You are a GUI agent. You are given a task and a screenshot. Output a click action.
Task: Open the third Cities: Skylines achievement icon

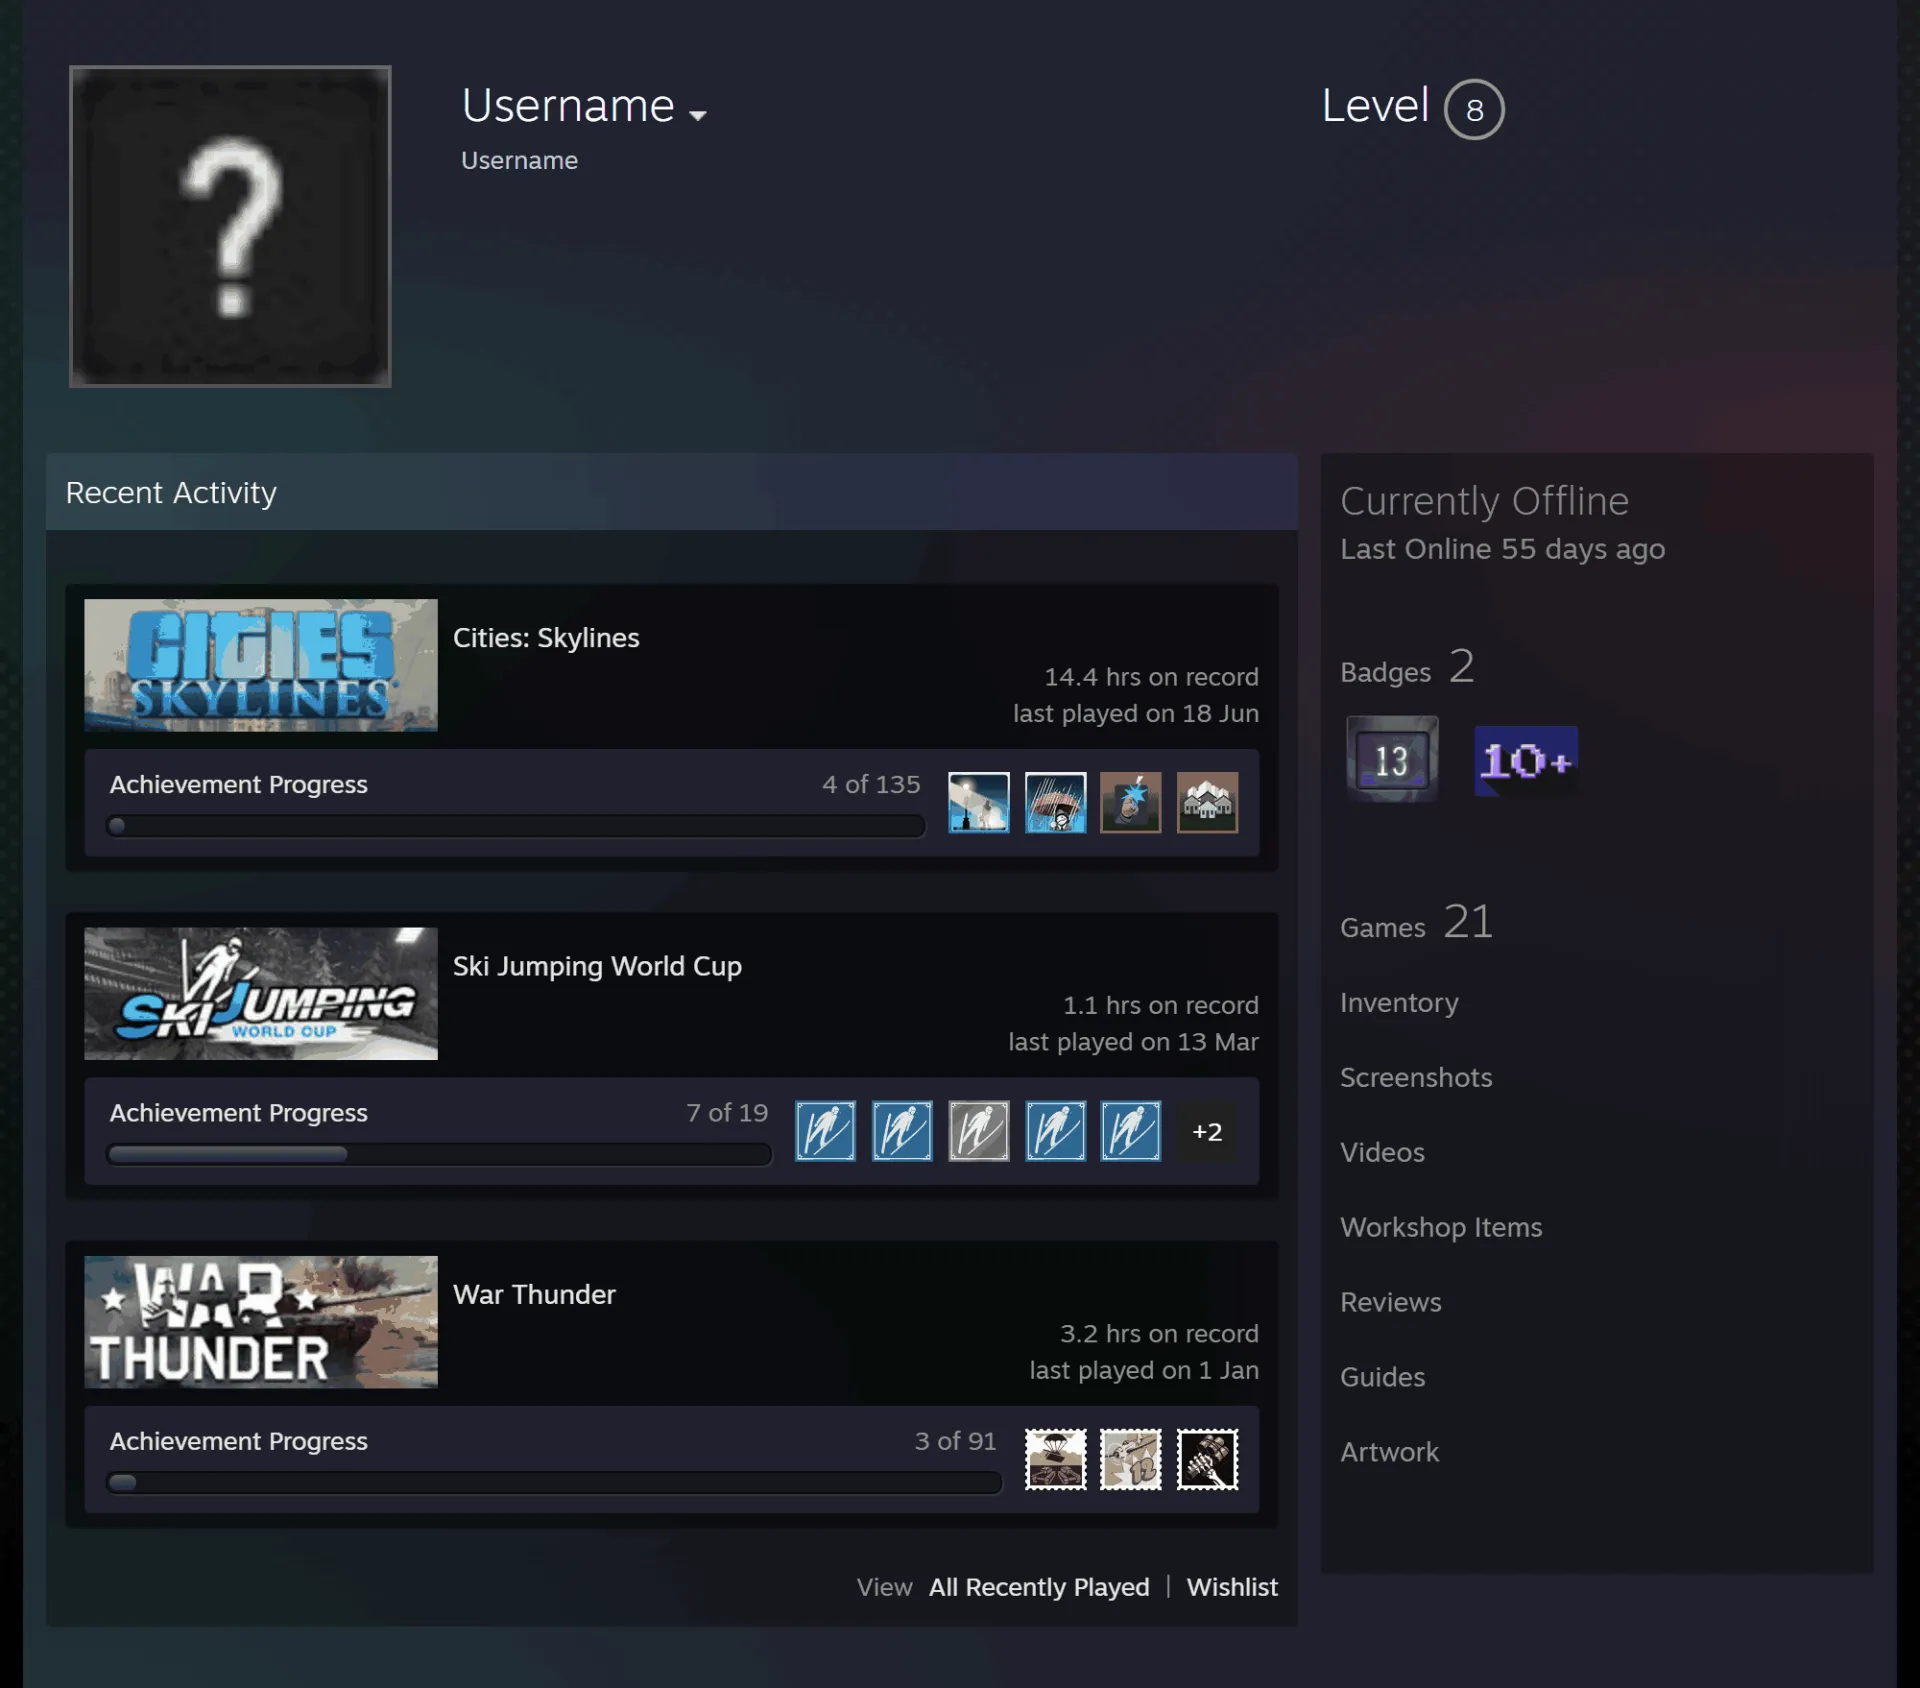[1131, 802]
